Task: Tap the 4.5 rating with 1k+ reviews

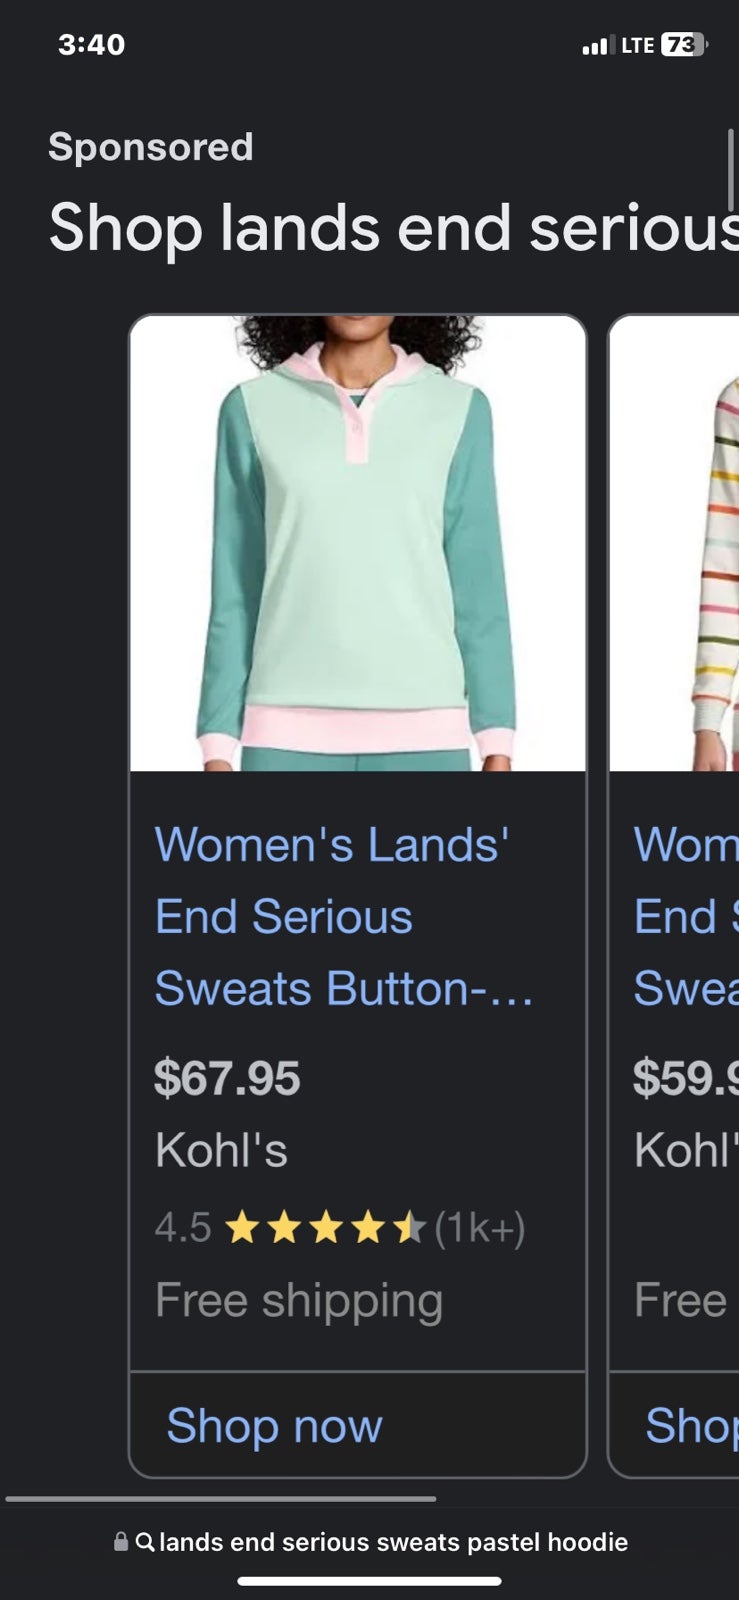Action: [340, 1227]
